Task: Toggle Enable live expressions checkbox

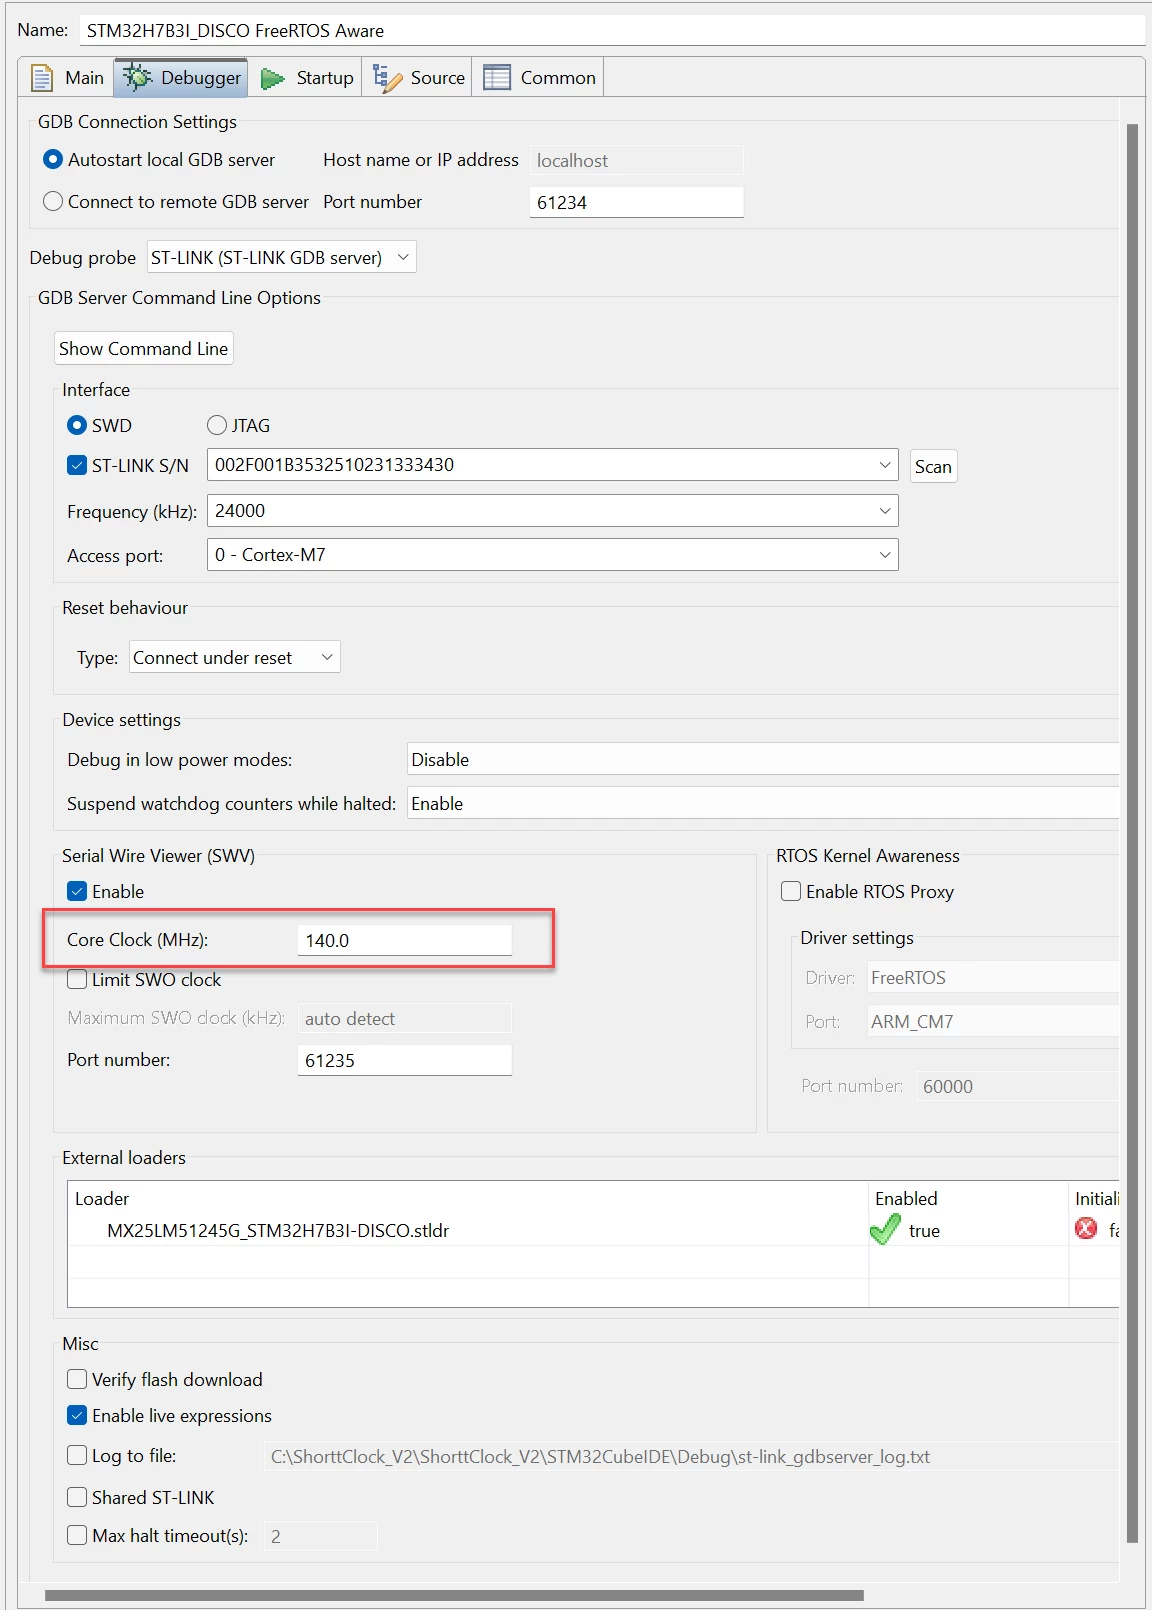Action: [x=77, y=1415]
